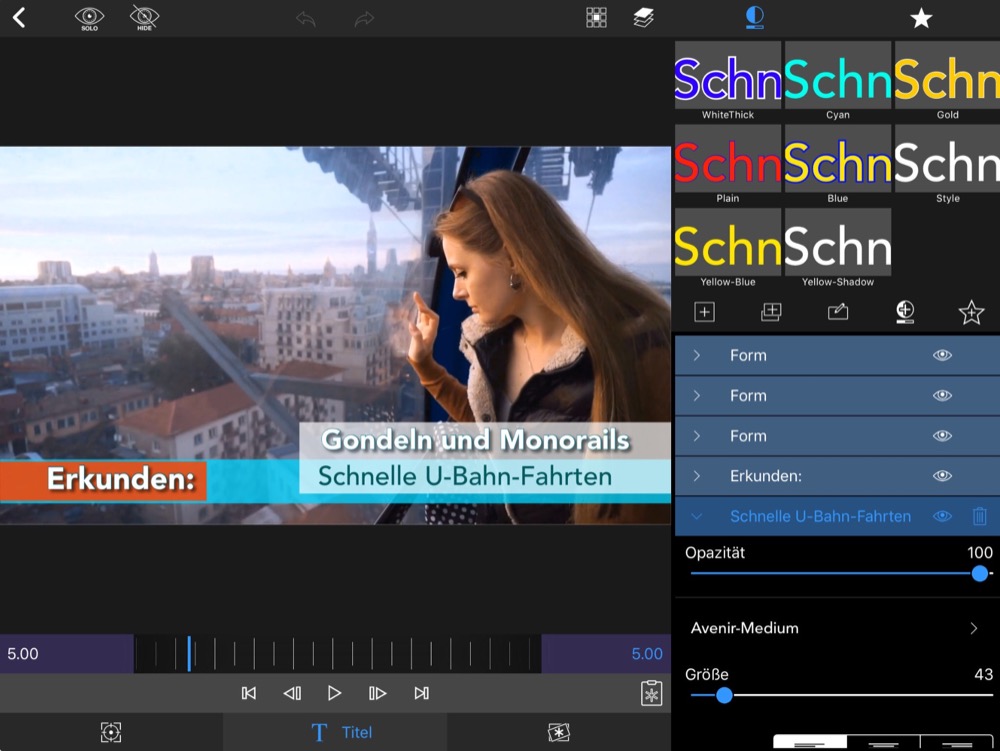Tap the back arrow icon
1000x751 pixels.
coord(18,17)
